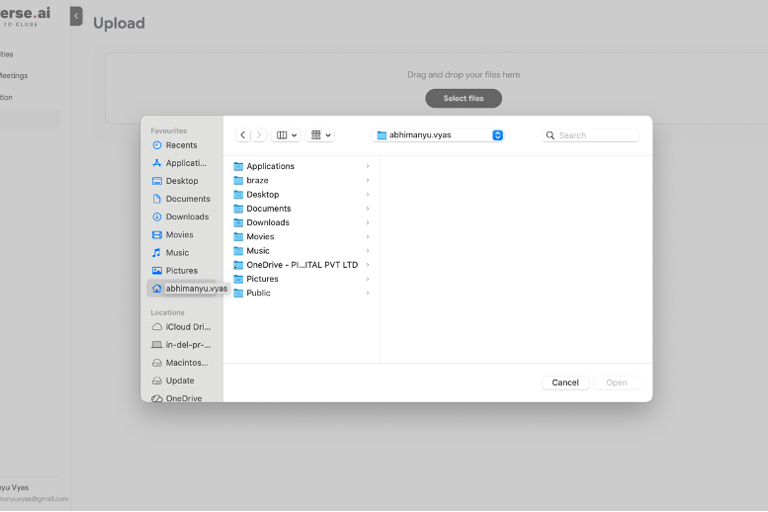768x512 pixels.
Task: Click the Music folder icon in file list
Action: [239, 251]
